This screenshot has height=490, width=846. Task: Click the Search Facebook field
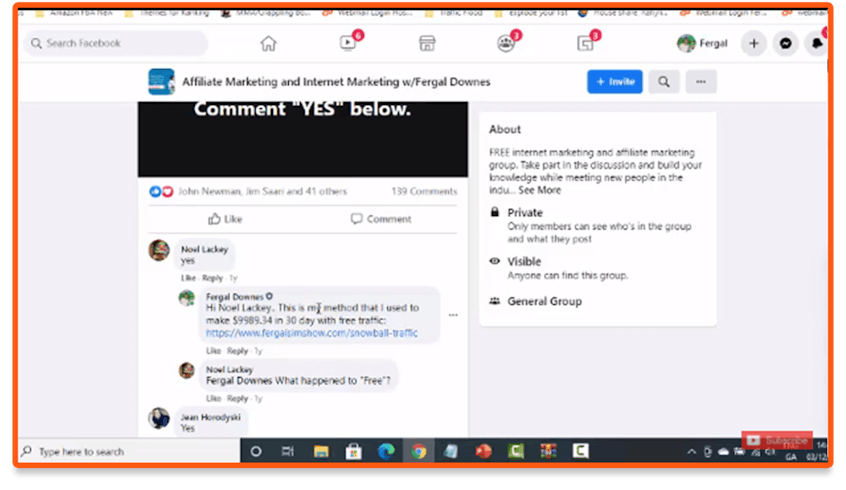point(116,43)
